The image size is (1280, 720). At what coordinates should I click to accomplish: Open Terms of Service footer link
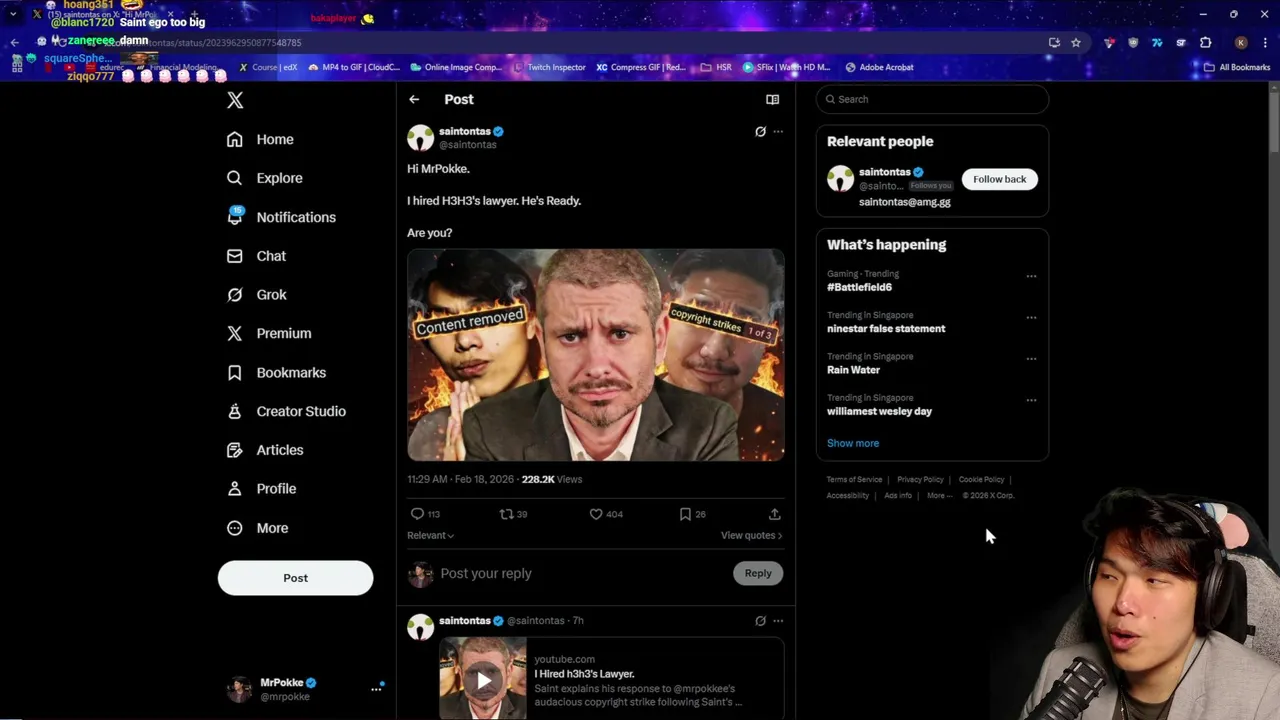(854, 479)
